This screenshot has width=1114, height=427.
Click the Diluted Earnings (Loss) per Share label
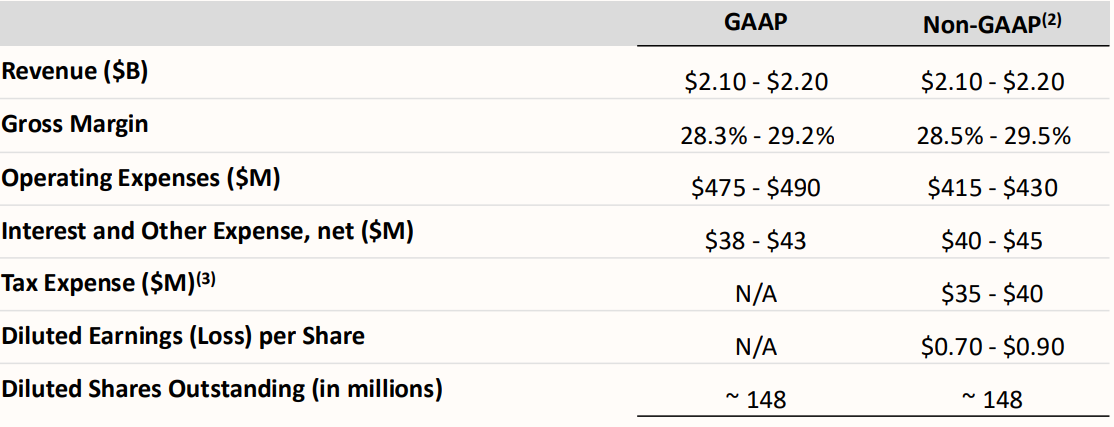click(183, 336)
